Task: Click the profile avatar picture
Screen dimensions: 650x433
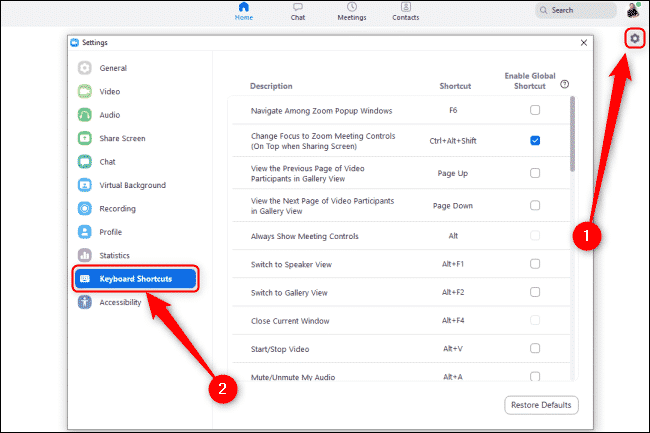Action: (634, 10)
